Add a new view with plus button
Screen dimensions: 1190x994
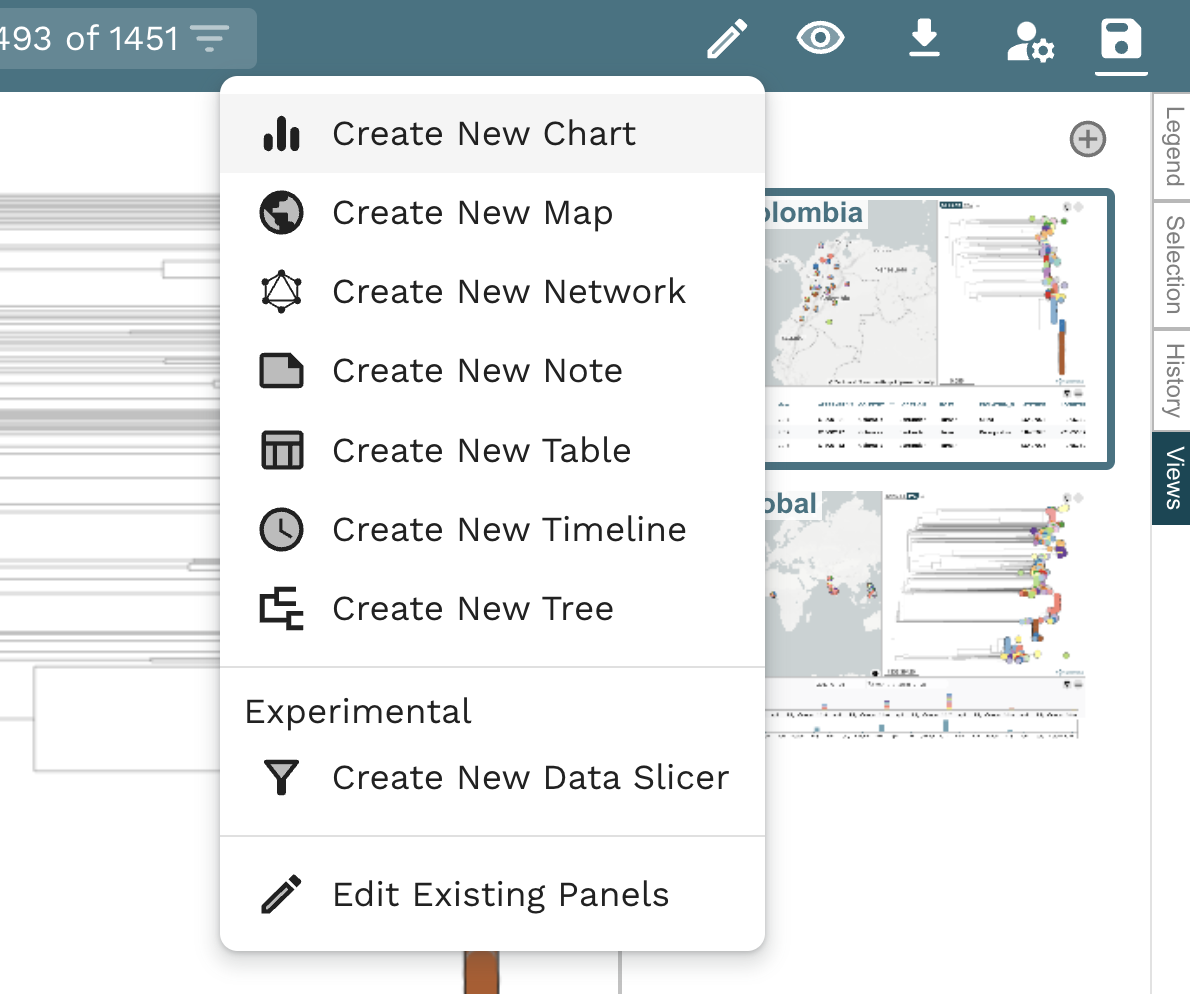[x=1088, y=139]
